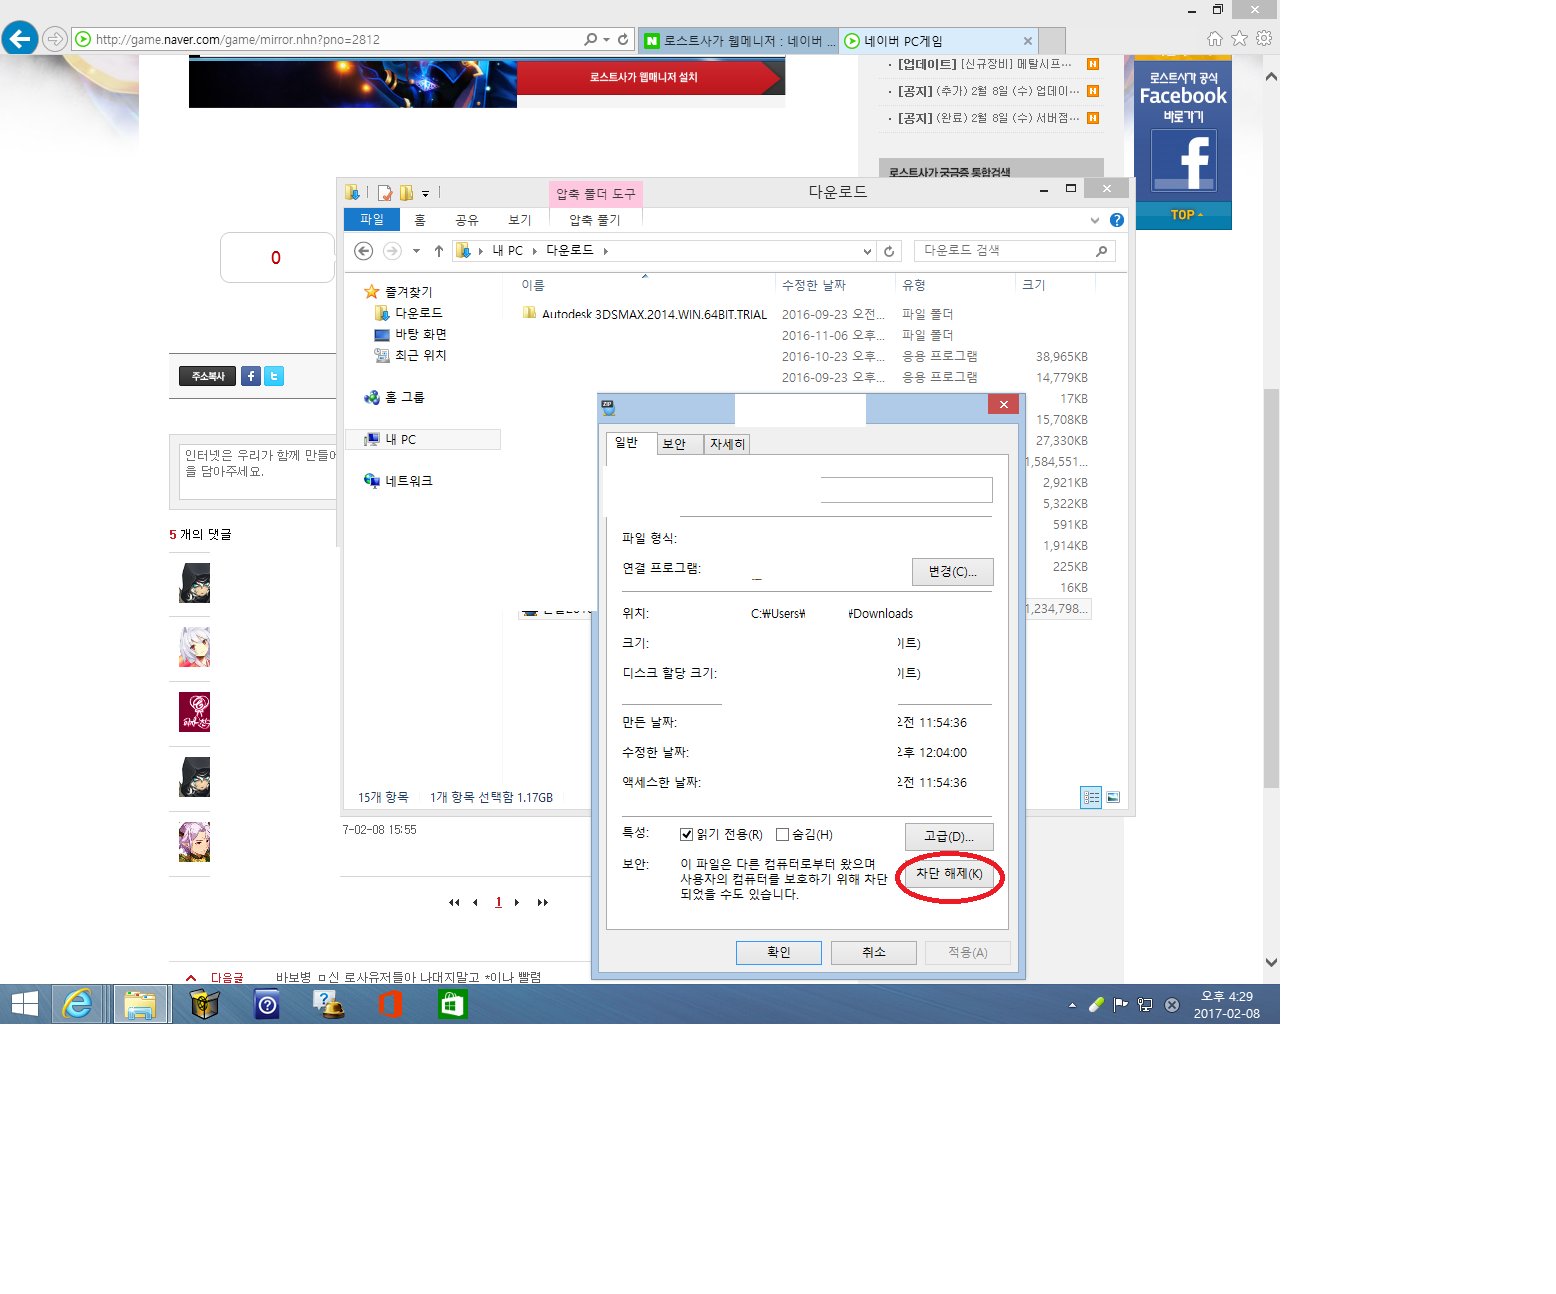Screen dimensions: 1556x1294
Task: Open quick access toolbar customize dropdown
Action: click(x=425, y=194)
